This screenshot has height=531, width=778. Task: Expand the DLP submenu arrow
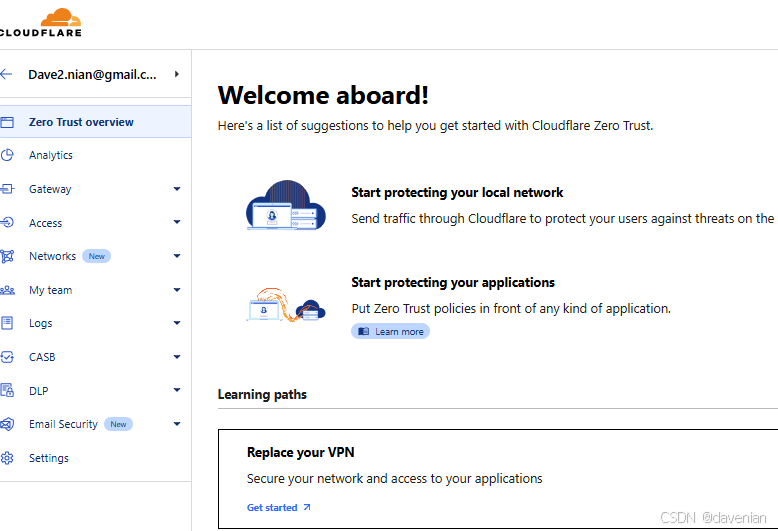click(x=177, y=390)
